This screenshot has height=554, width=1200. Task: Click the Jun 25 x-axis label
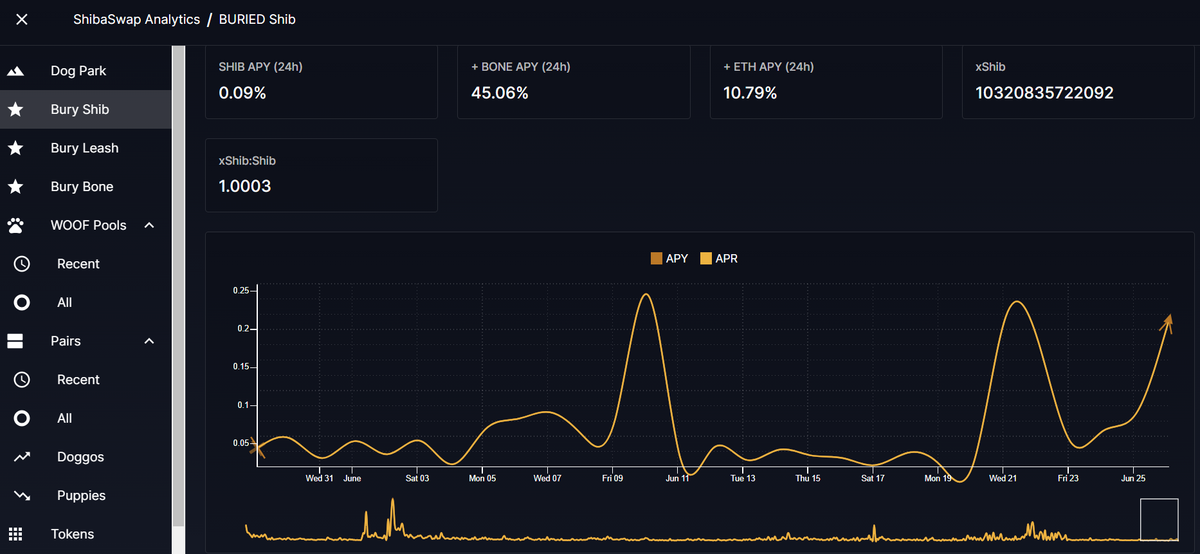[x=1133, y=478]
